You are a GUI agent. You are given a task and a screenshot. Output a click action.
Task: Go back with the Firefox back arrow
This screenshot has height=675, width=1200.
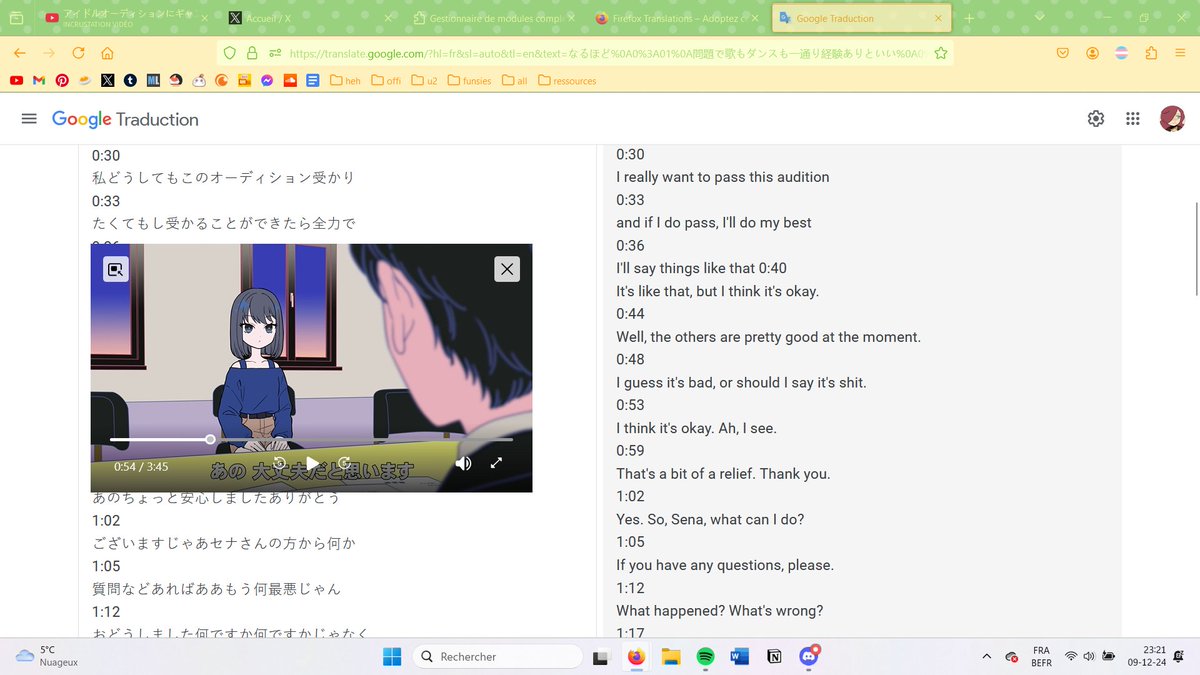20,53
